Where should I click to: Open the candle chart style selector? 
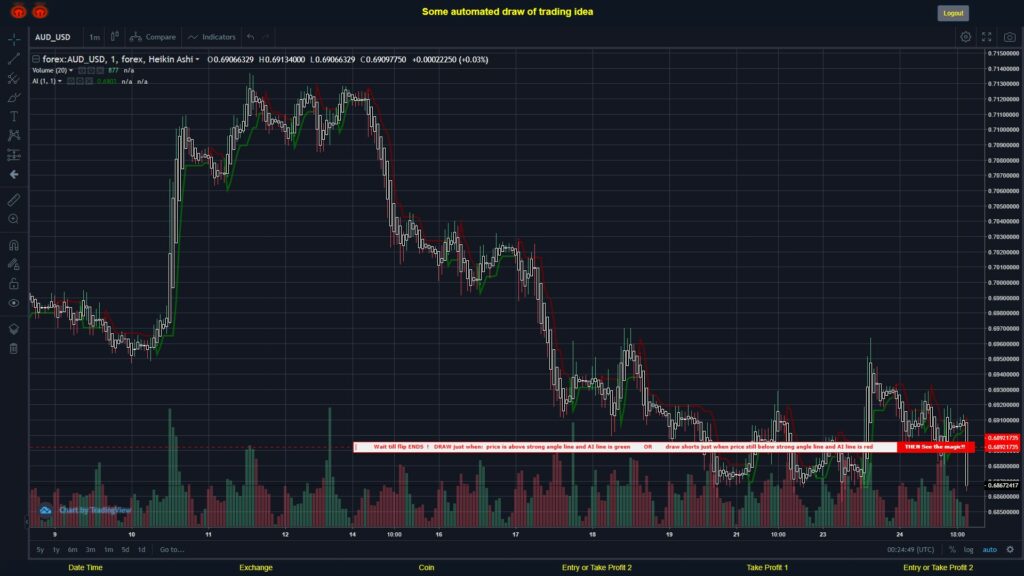115,37
